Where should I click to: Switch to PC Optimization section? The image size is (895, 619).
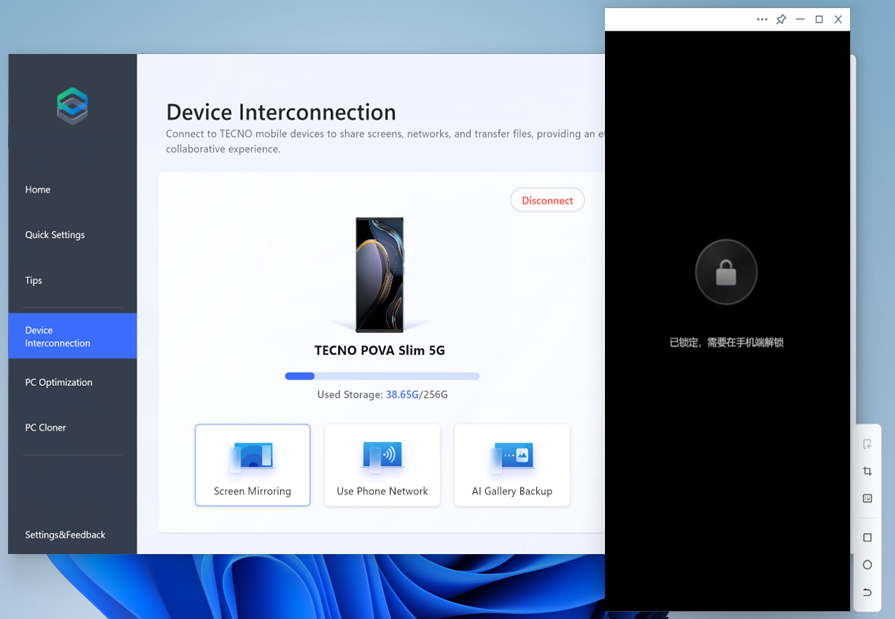pos(59,382)
